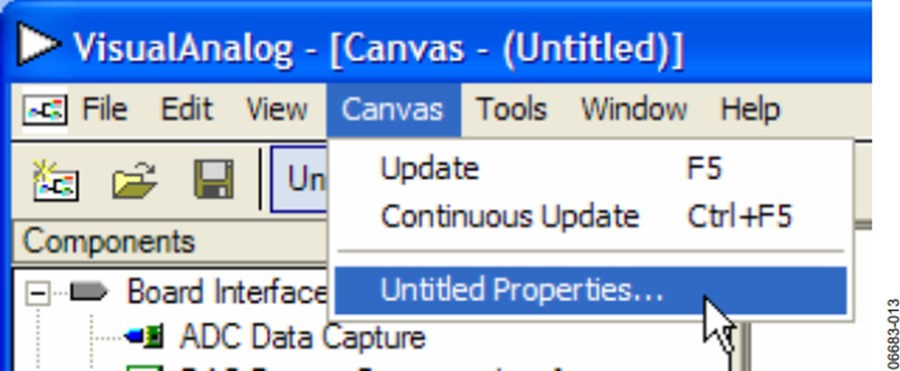
Task: Open the View menu
Action: pos(277,109)
